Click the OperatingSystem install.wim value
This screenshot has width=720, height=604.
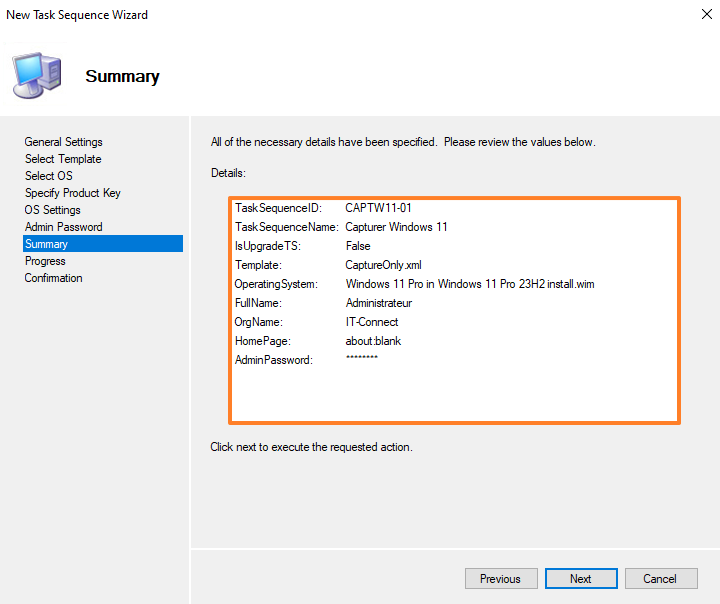(x=470, y=284)
